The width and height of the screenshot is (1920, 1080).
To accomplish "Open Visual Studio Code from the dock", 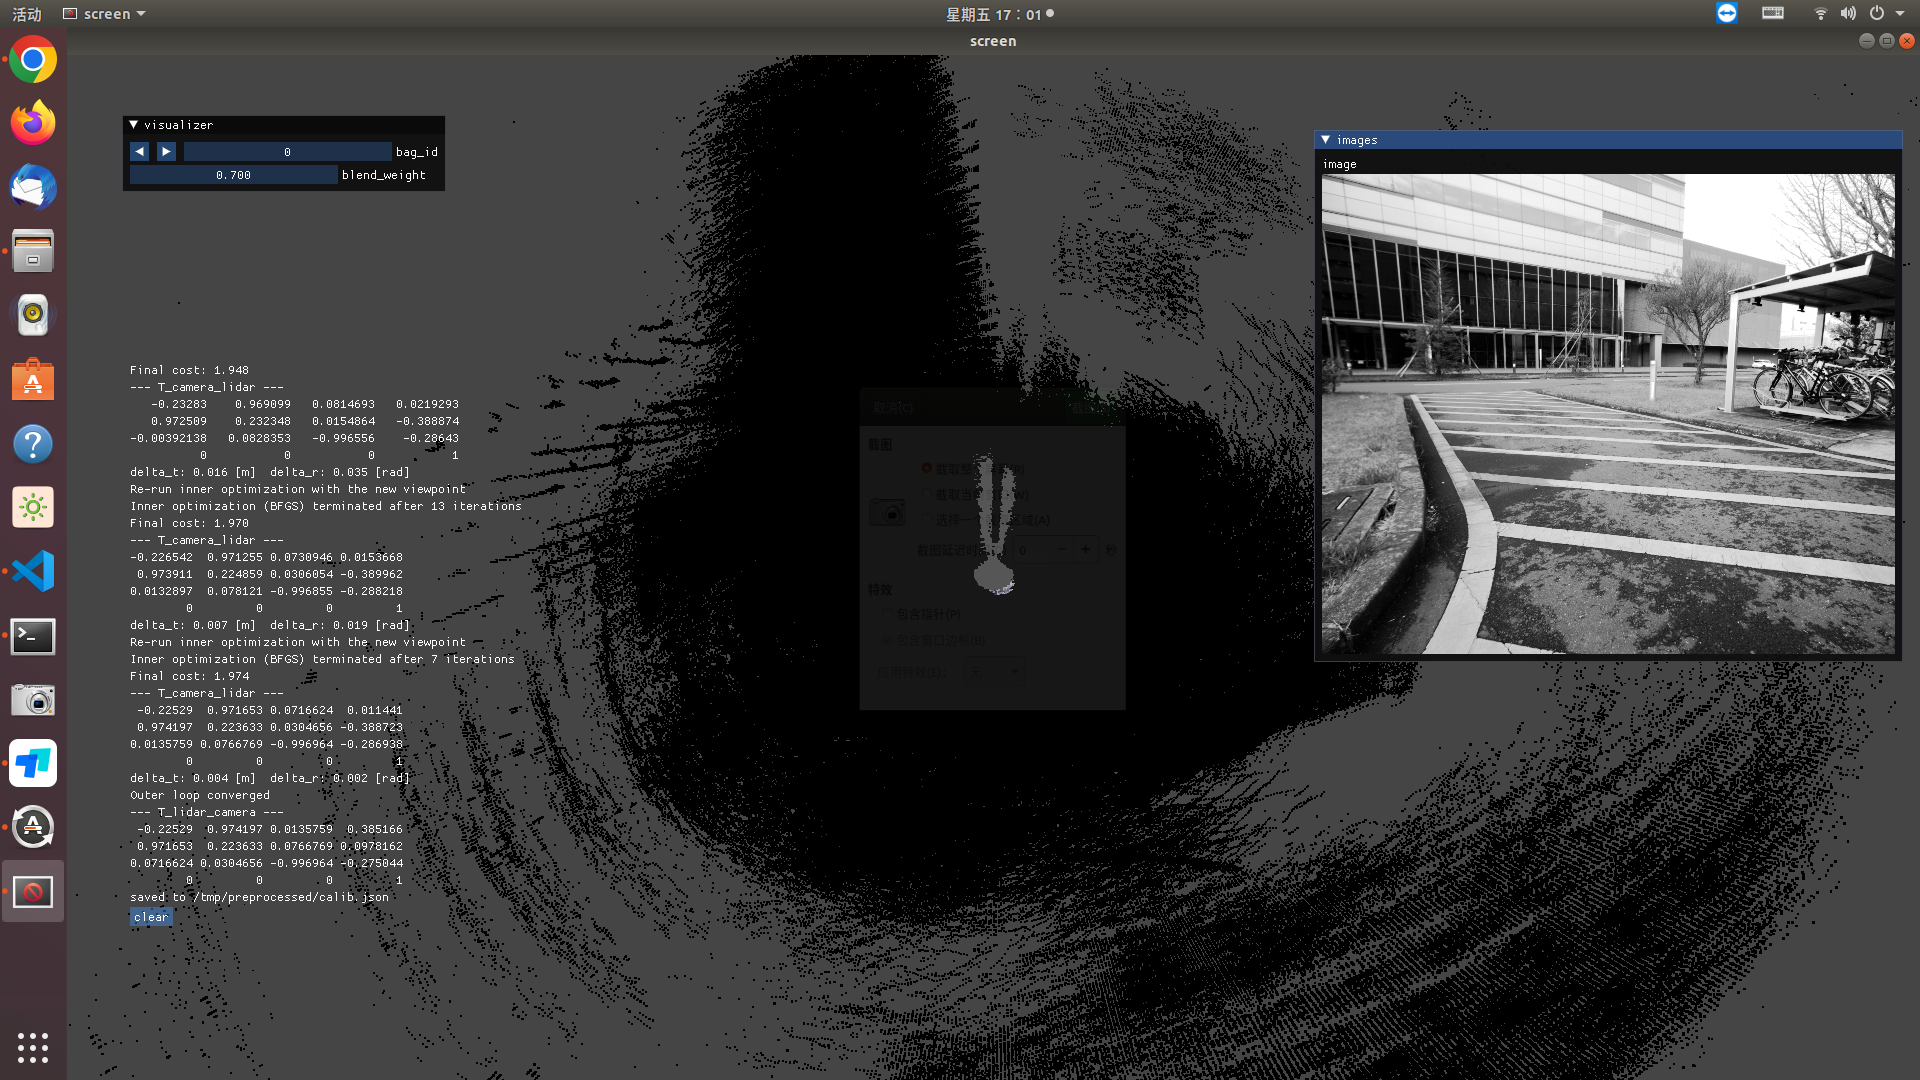I will [32, 571].
